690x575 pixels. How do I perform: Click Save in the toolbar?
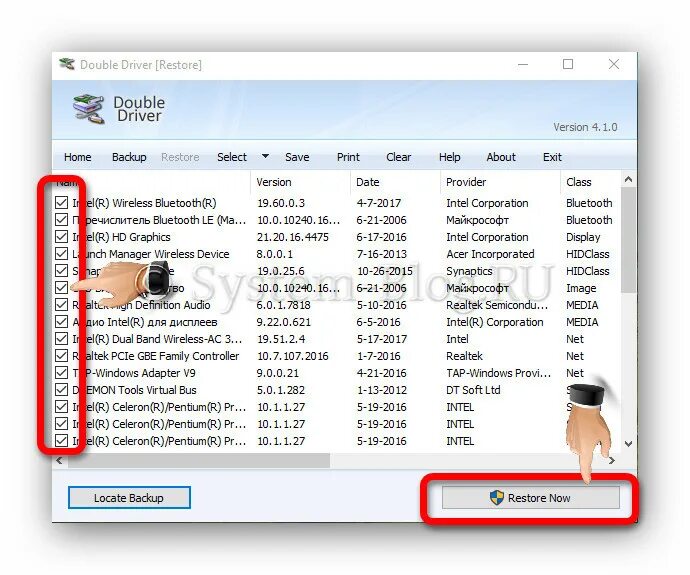(x=297, y=157)
